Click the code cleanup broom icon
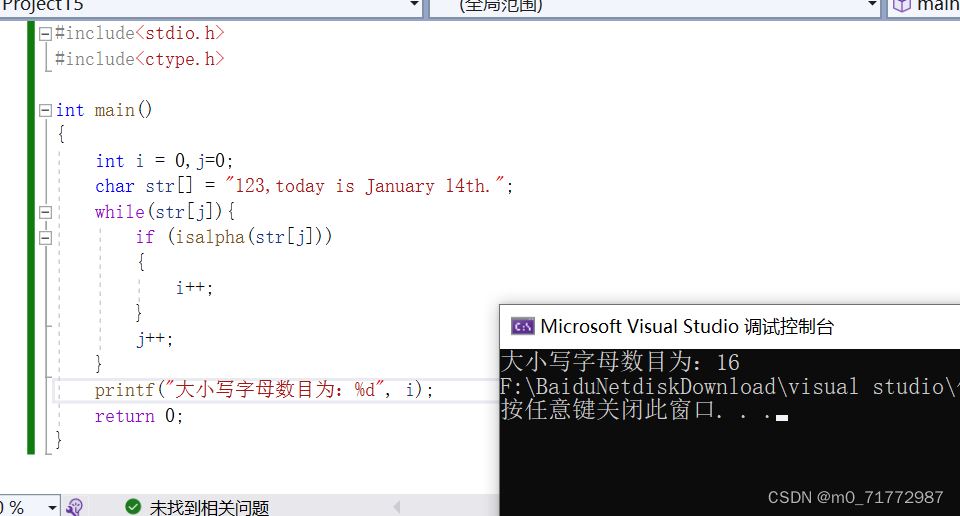Image resolution: width=960 pixels, height=516 pixels. pos(74,507)
